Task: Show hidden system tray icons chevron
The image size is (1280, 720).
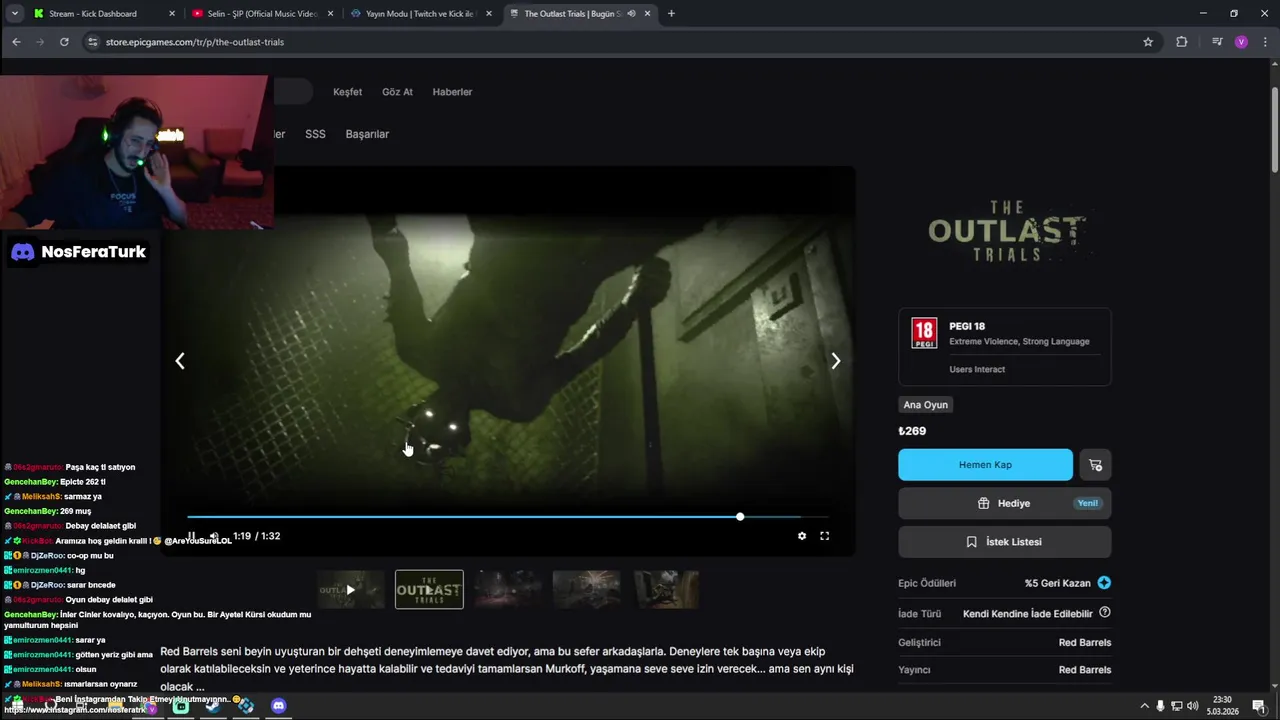Action: click(x=1144, y=706)
